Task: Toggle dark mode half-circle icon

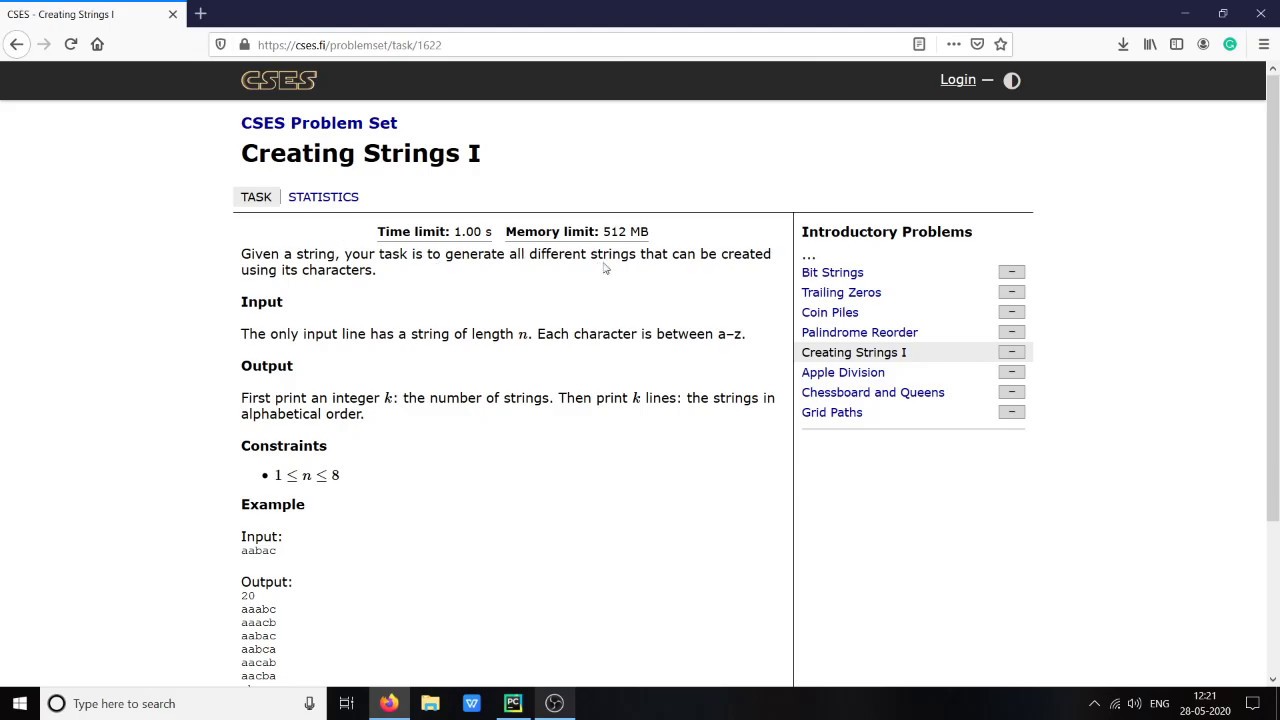Action: coord(1012,80)
